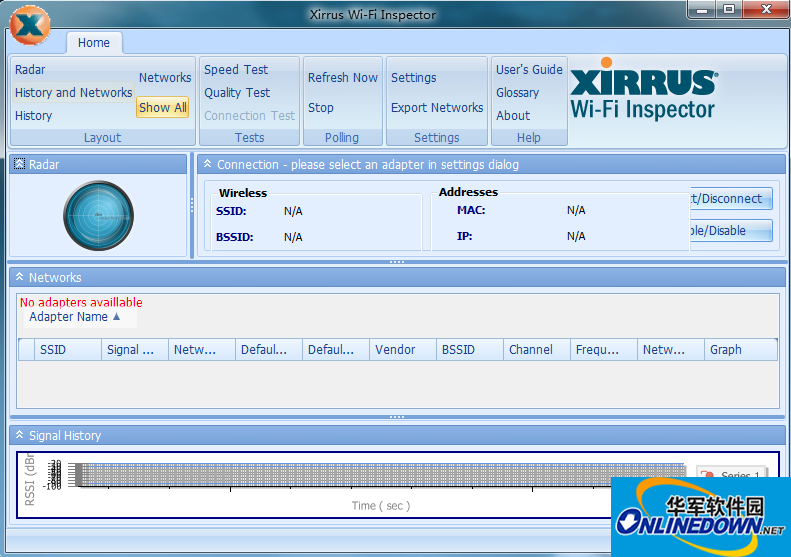This screenshot has height=557, width=791.
Task: Maximize the Wi-Fi Inspector window
Action: pyautogui.click(x=729, y=10)
